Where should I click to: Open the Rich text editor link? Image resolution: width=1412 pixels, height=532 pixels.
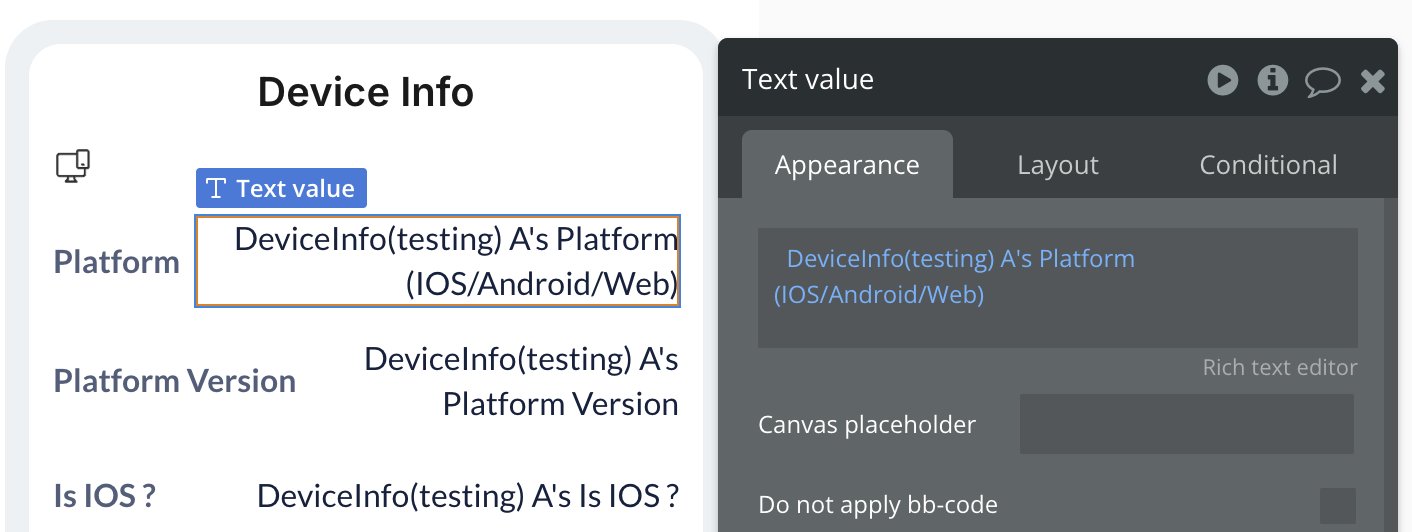(x=1280, y=368)
